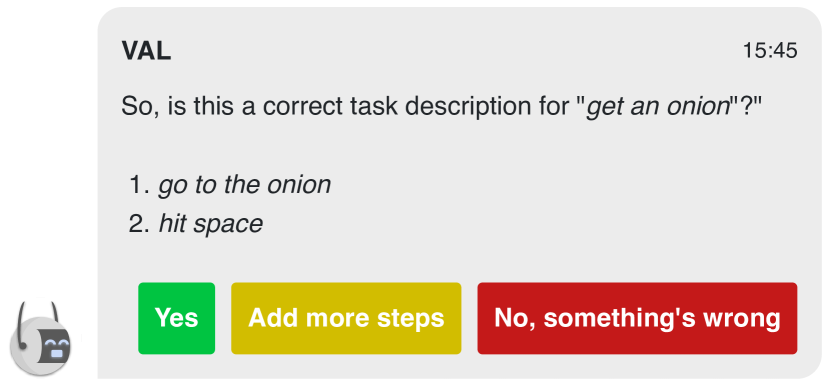Click the "2." list number marker
The width and height of the screenshot is (830, 385).
pyautogui.click(x=140, y=224)
